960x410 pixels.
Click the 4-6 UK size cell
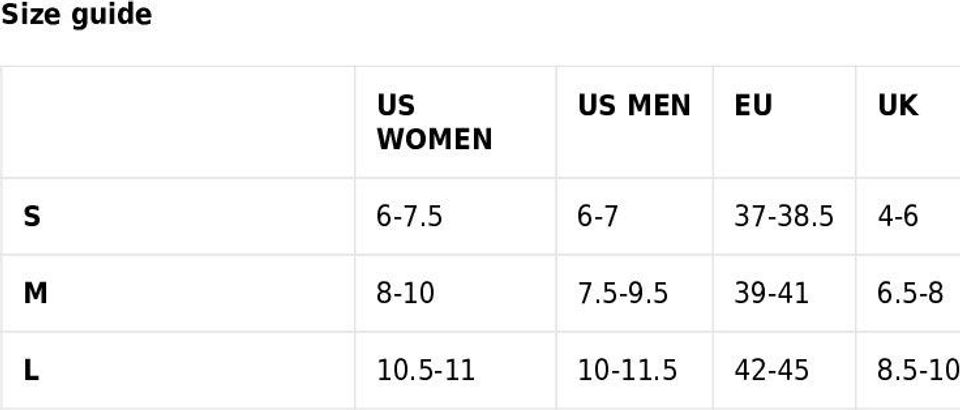click(897, 216)
